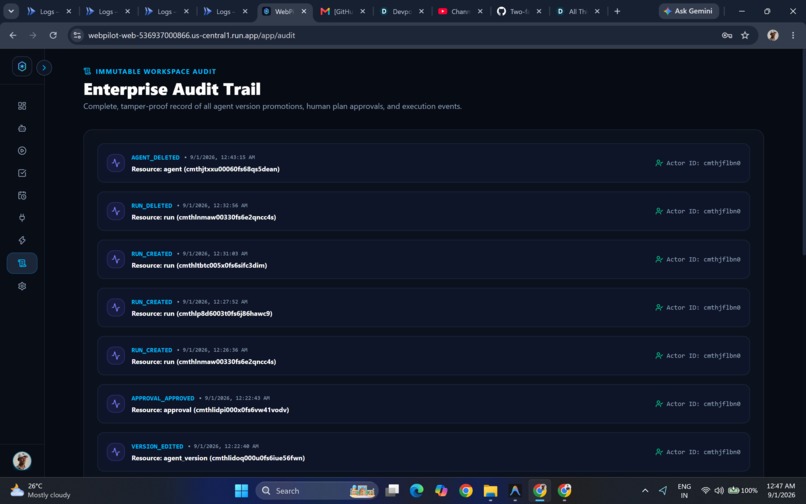Show hidden icons with the tray chevron
The width and height of the screenshot is (806, 504).
pos(645,491)
